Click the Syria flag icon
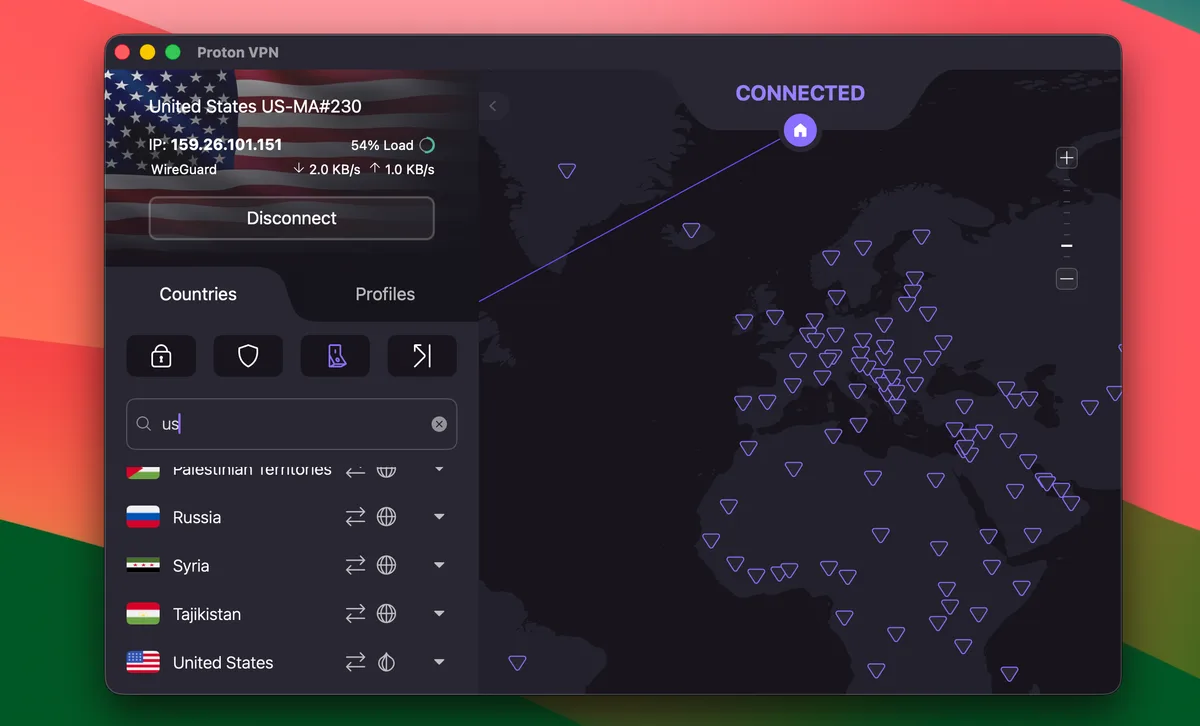Viewport: 1200px width, 726px height. pyautogui.click(x=143, y=565)
